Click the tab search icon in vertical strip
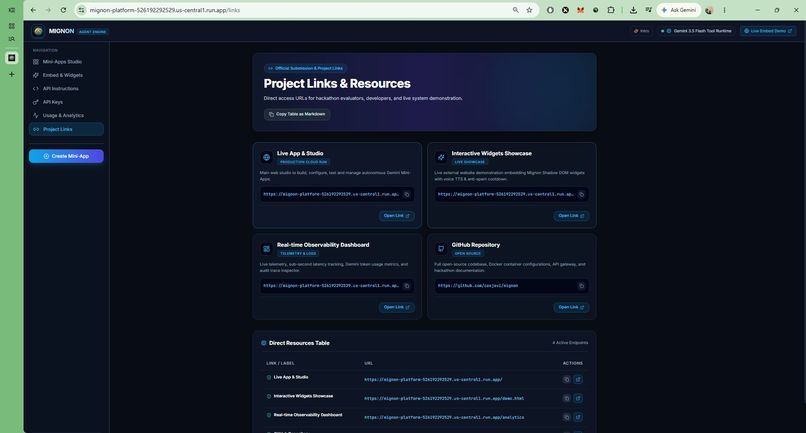This screenshot has height=433, width=806. [12, 39]
